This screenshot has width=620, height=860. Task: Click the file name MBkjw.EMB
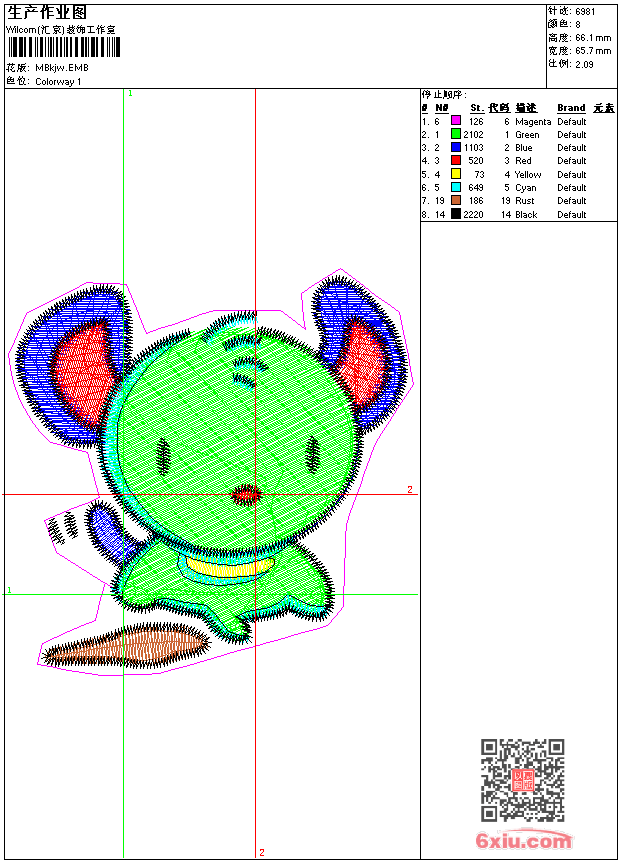[x=61, y=68]
